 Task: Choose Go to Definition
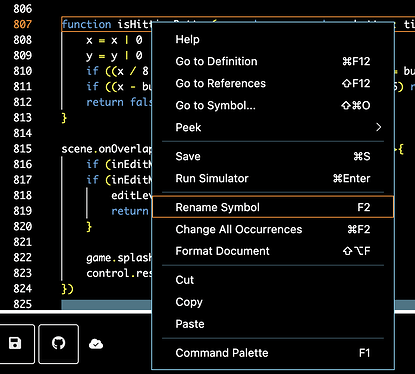[x=273, y=61]
